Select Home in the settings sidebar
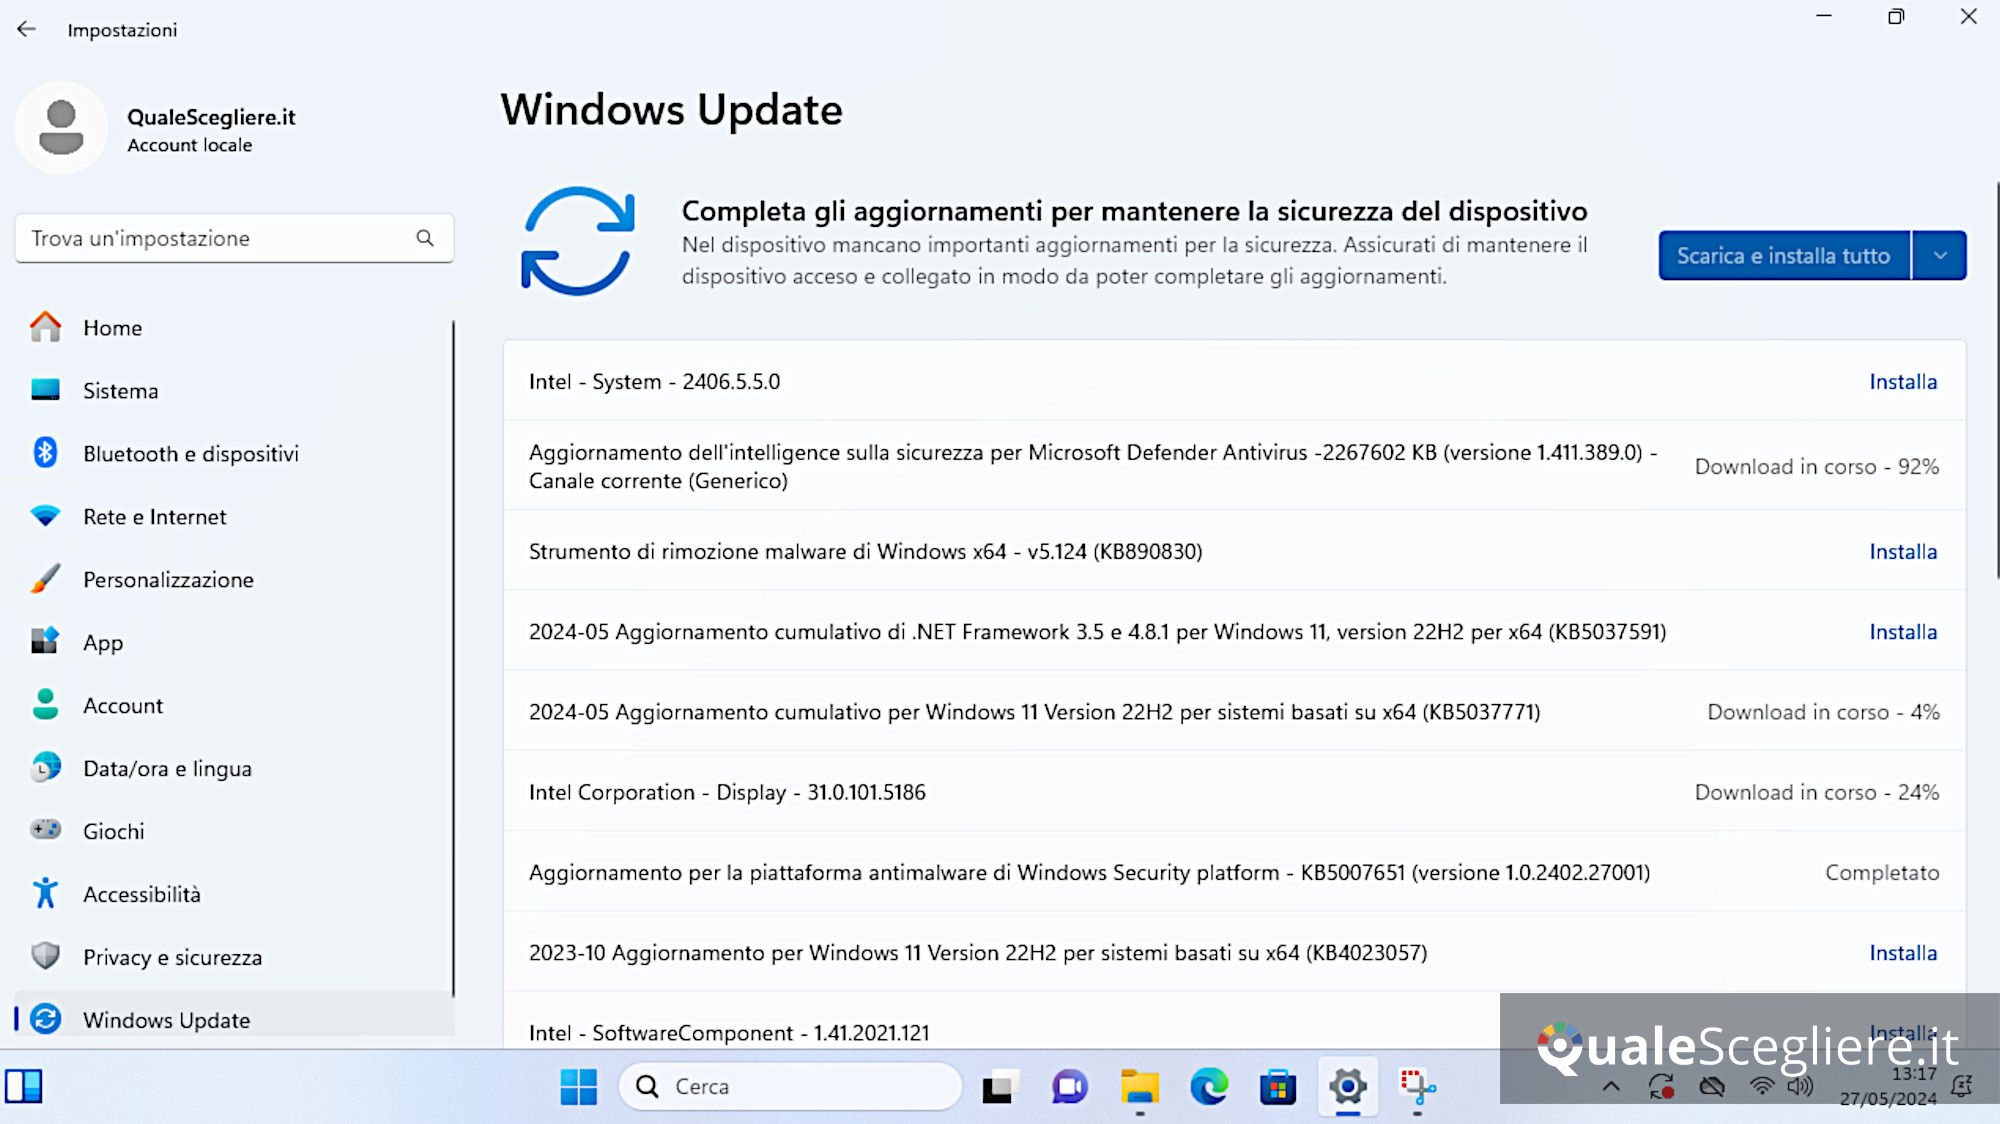The height and width of the screenshot is (1124, 2000). 112,328
